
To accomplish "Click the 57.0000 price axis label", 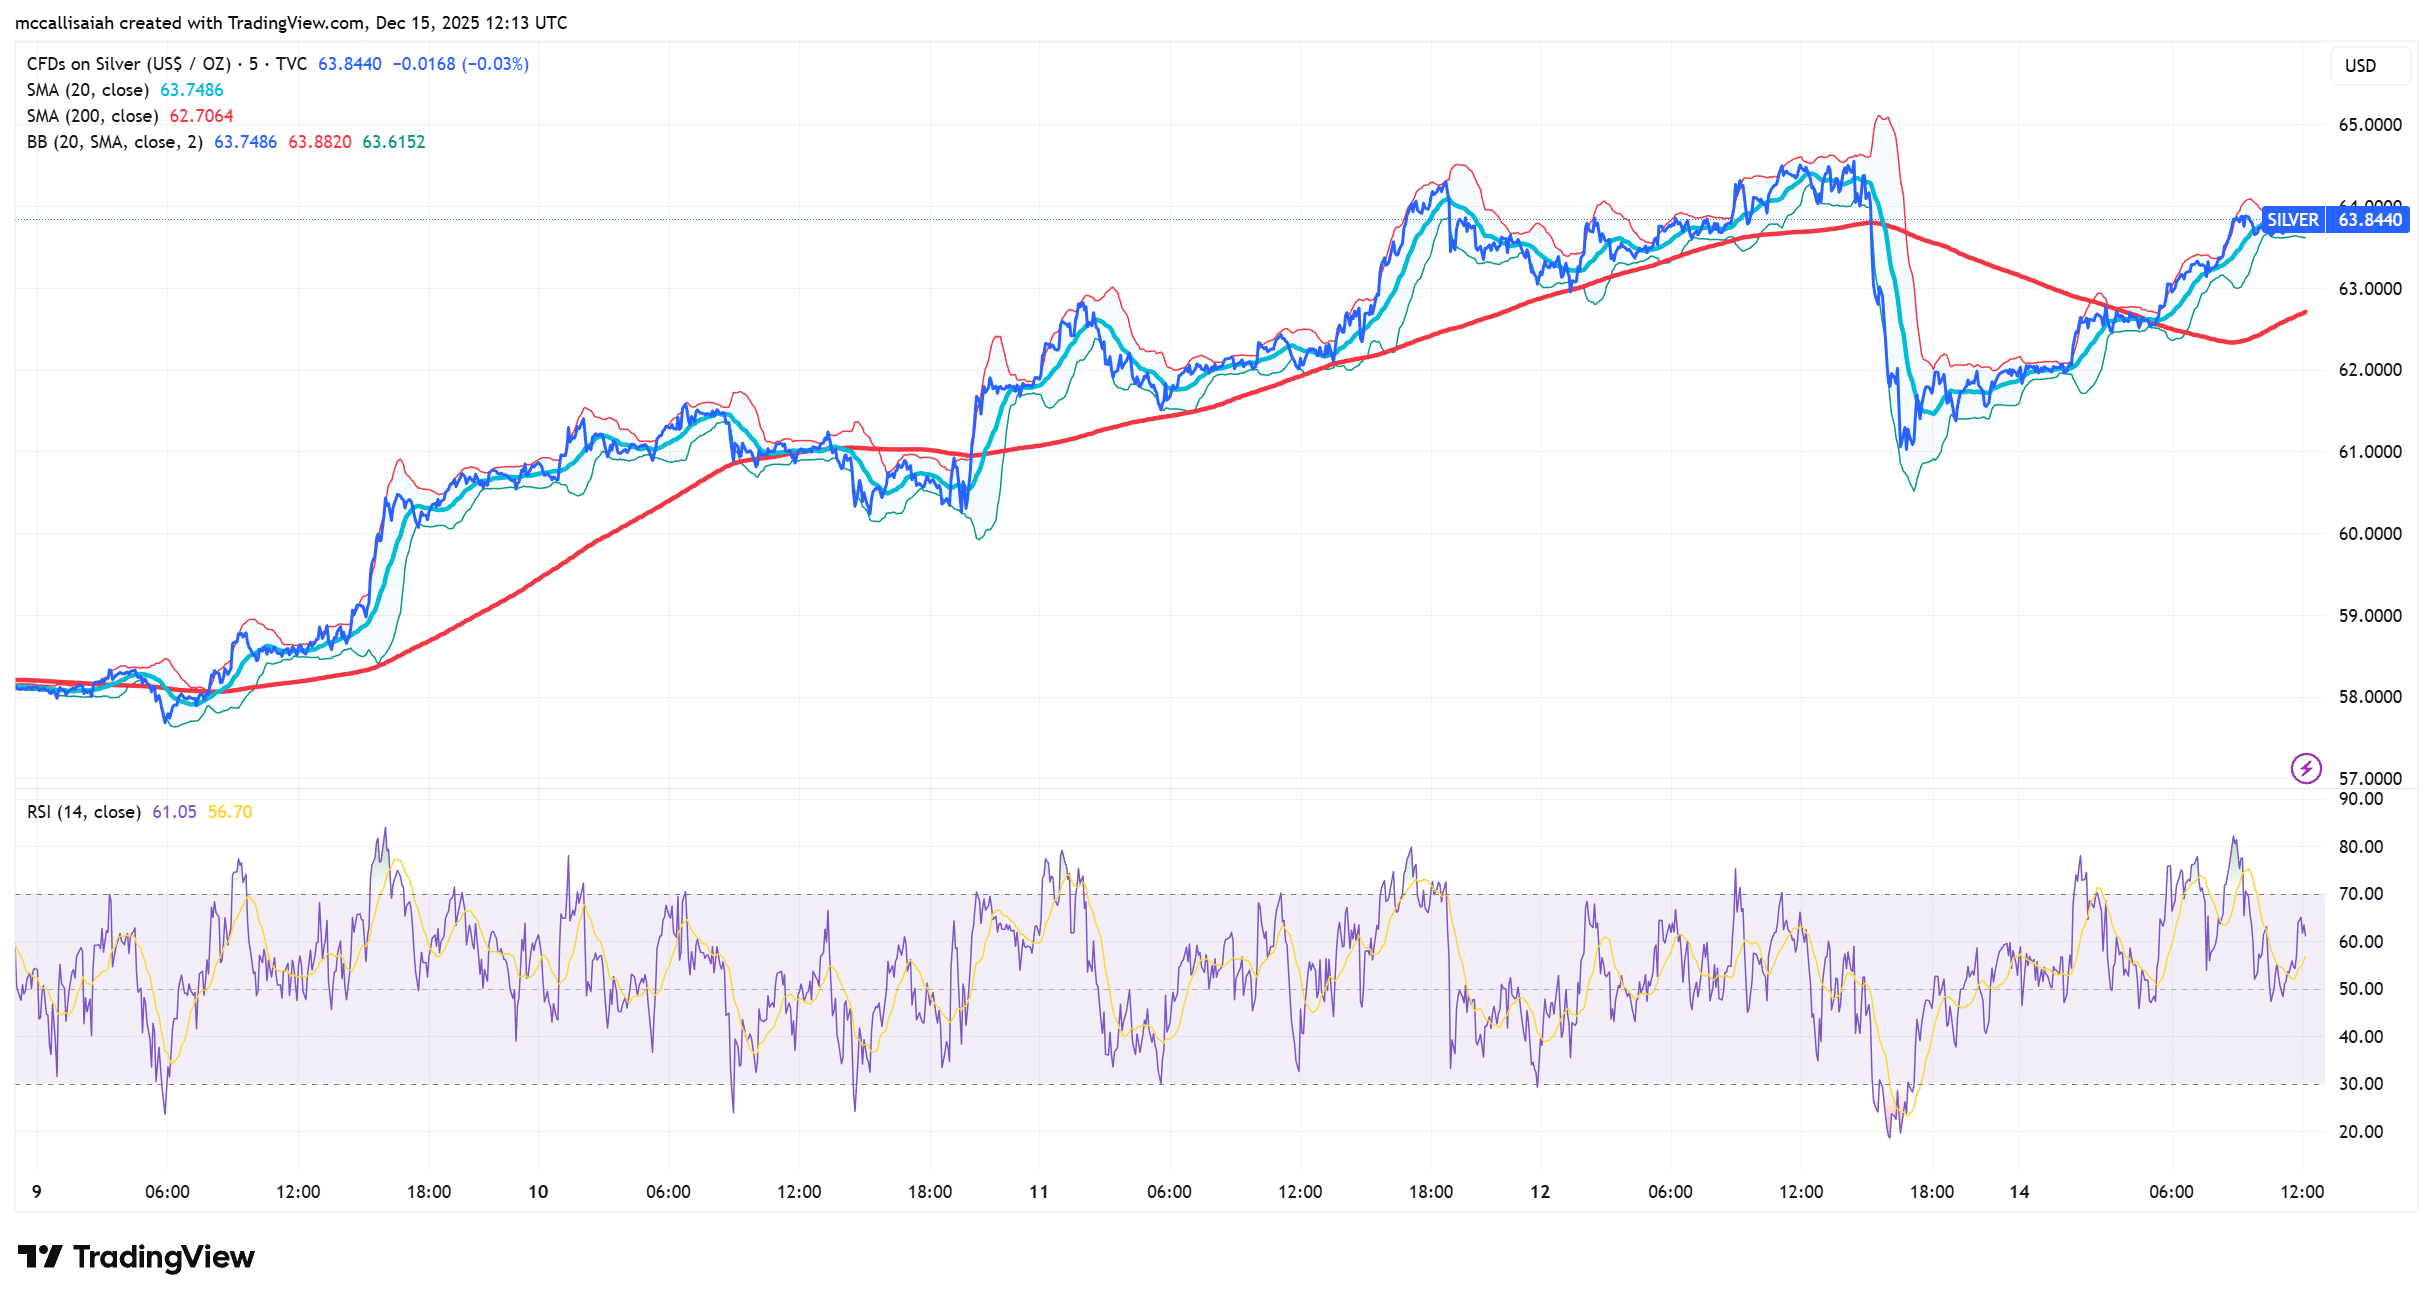I will [x=2369, y=778].
